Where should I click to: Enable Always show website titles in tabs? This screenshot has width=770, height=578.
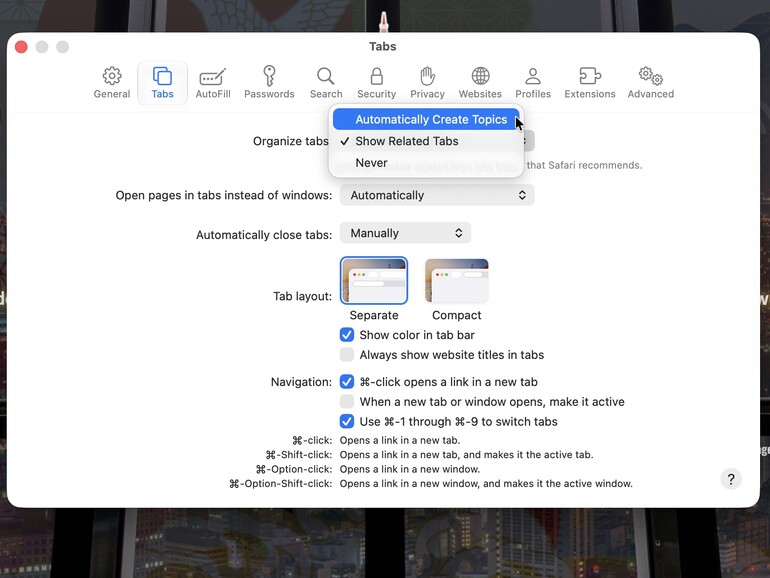click(347, 355)
